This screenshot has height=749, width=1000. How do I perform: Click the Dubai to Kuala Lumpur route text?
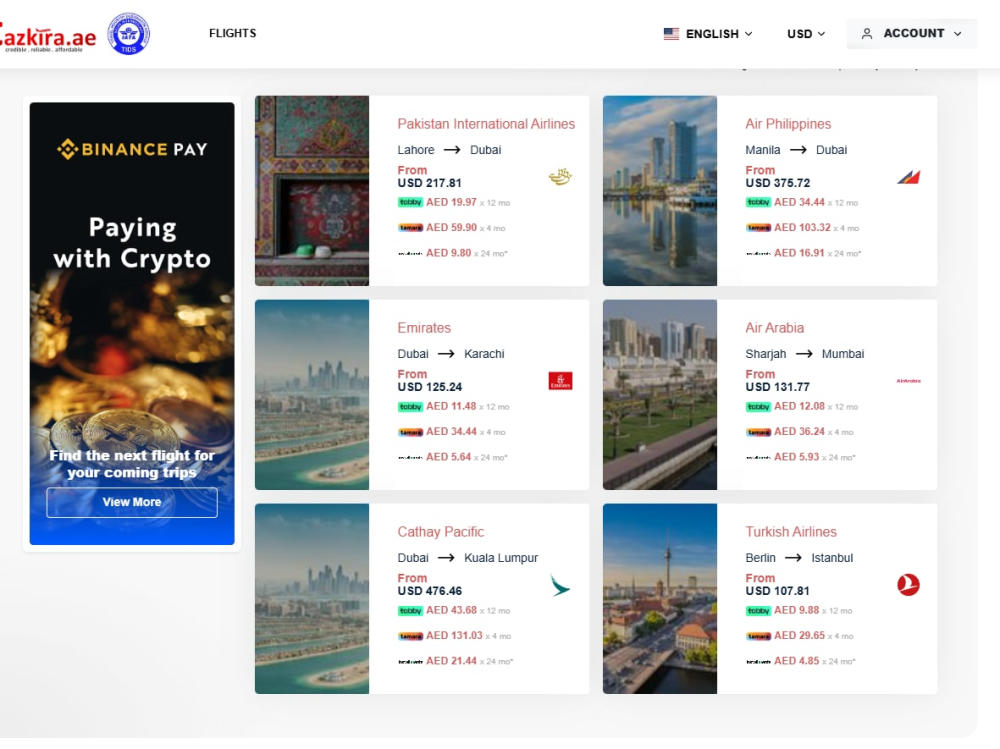click(467, 558)
